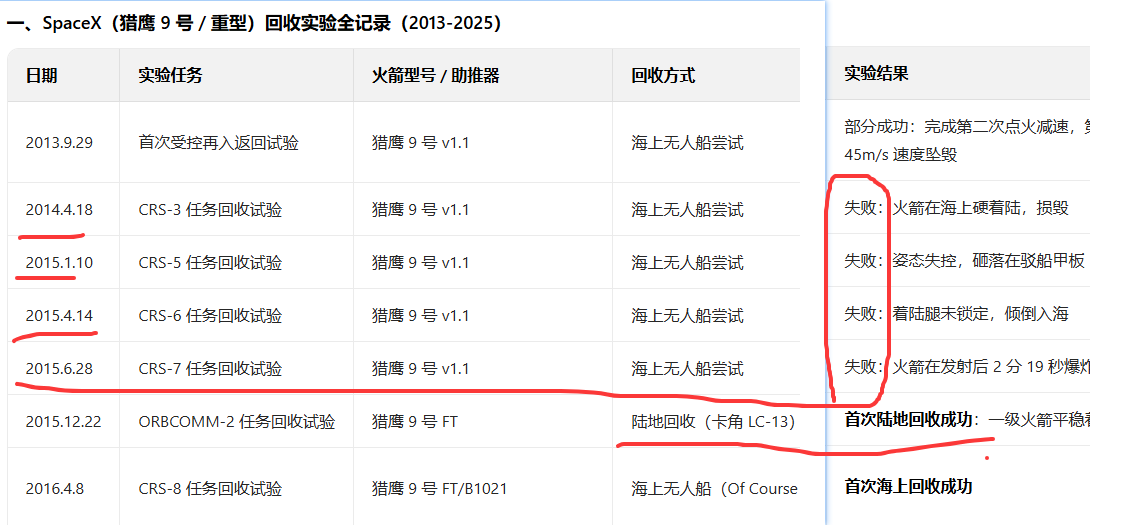Click the 部分成功 result for 2013.9.29
Screen dimensions: 1145x525
click(x=966, y=141)
